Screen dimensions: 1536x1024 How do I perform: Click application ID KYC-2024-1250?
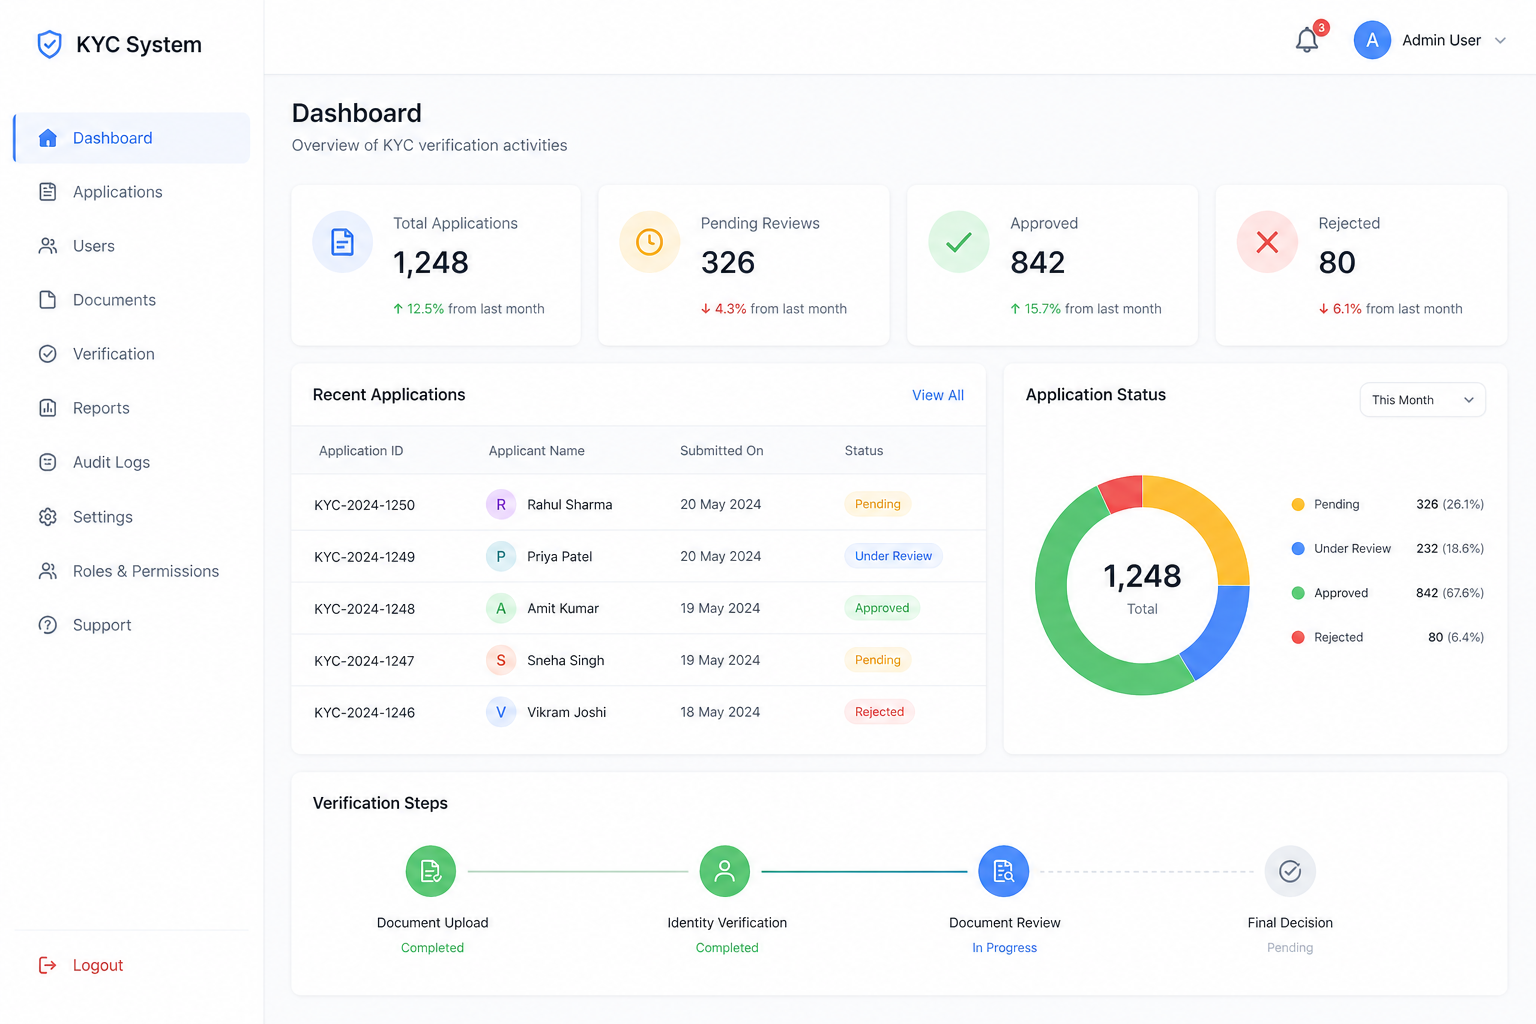click(x=364, y=505)
